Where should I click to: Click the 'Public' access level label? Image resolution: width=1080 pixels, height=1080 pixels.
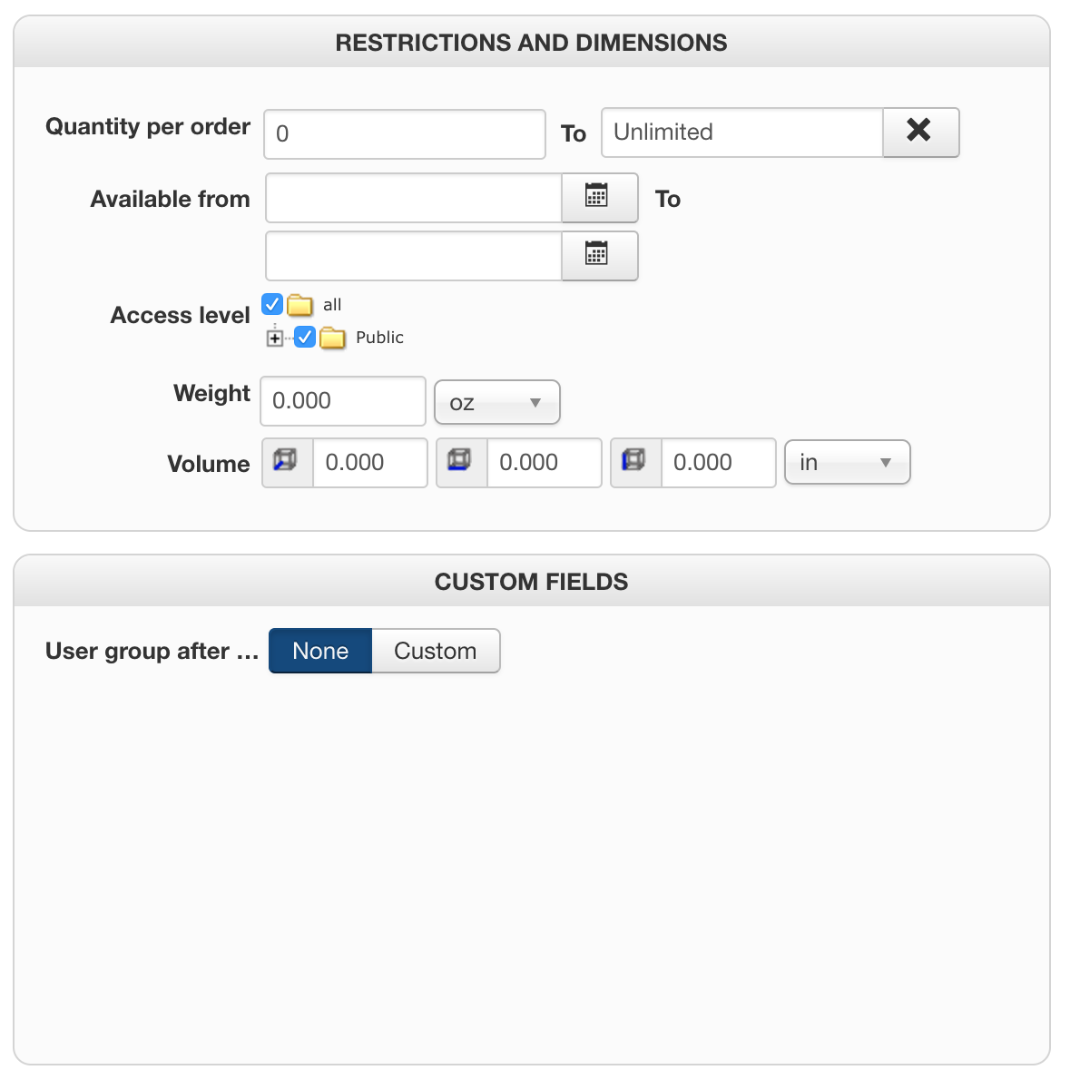coord(380,338)
